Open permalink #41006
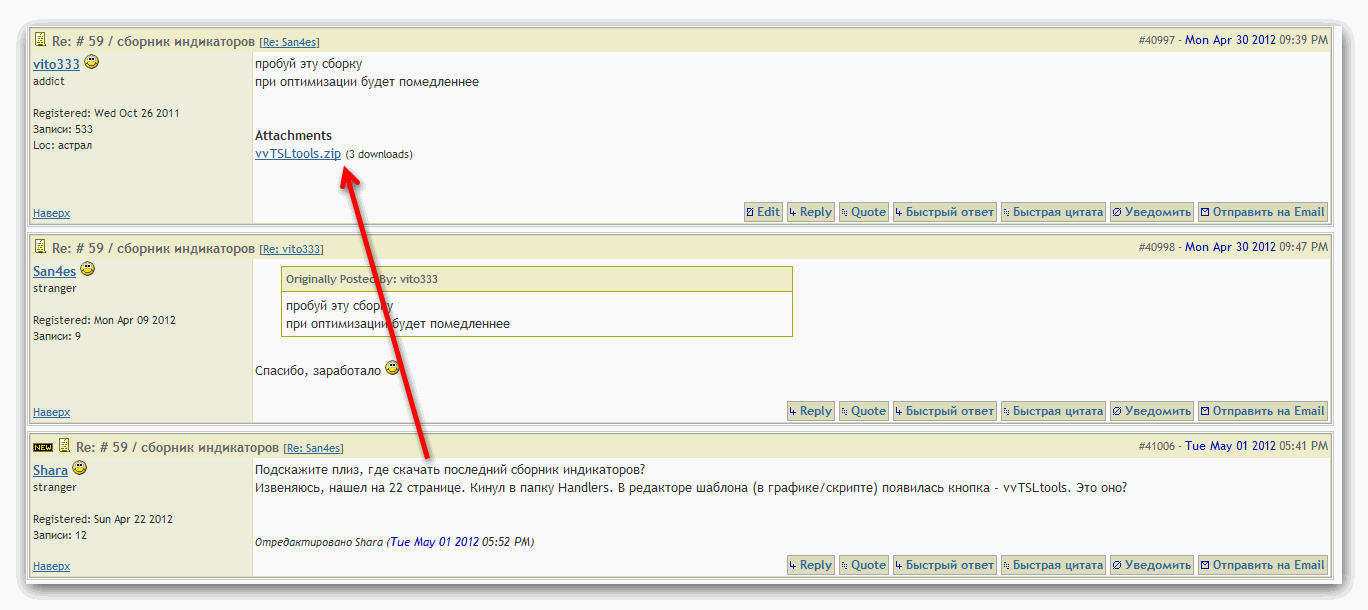Image resolution: width=1368 pixels, height=610 pixels. (x=1157, y=446)
